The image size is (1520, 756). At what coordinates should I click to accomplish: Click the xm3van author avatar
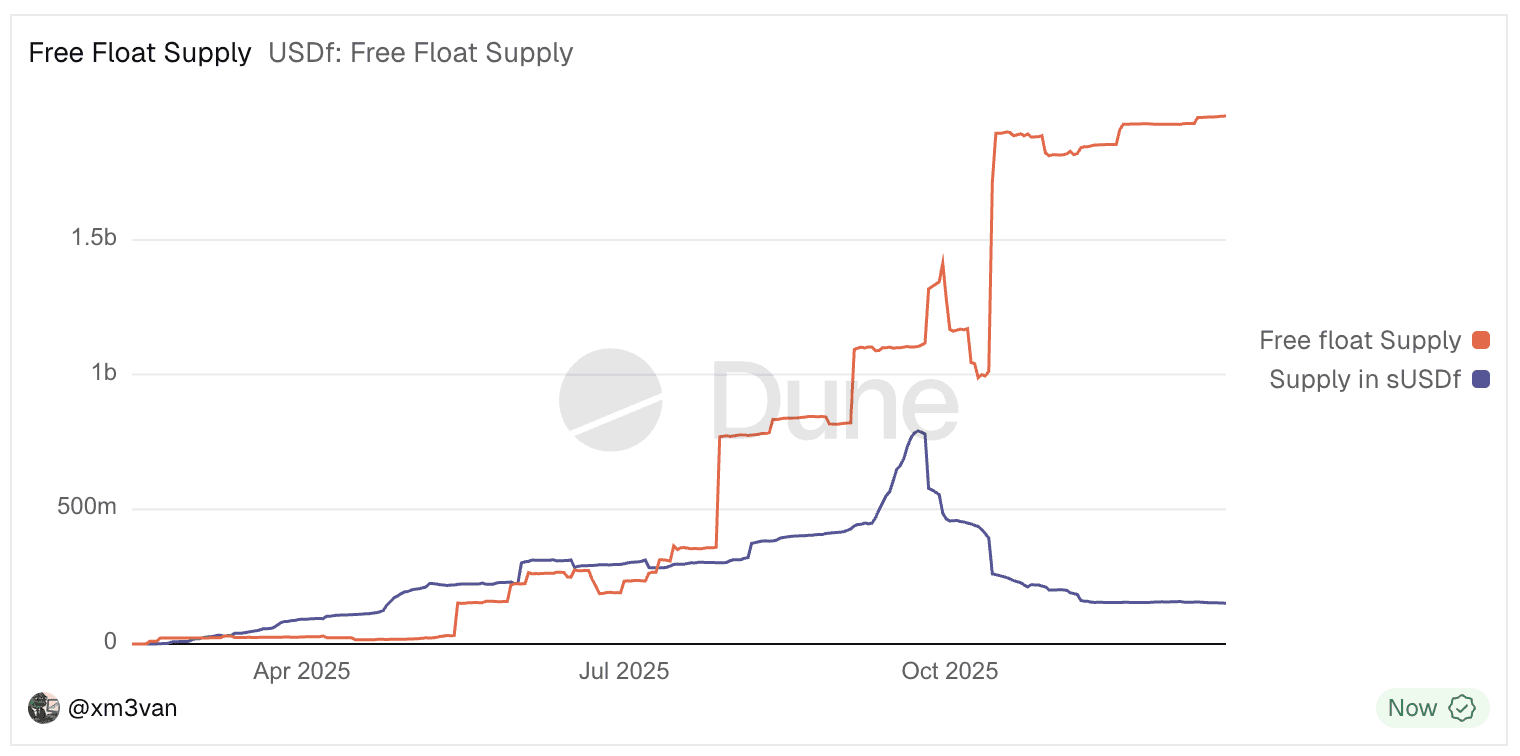tap(44, 708)
